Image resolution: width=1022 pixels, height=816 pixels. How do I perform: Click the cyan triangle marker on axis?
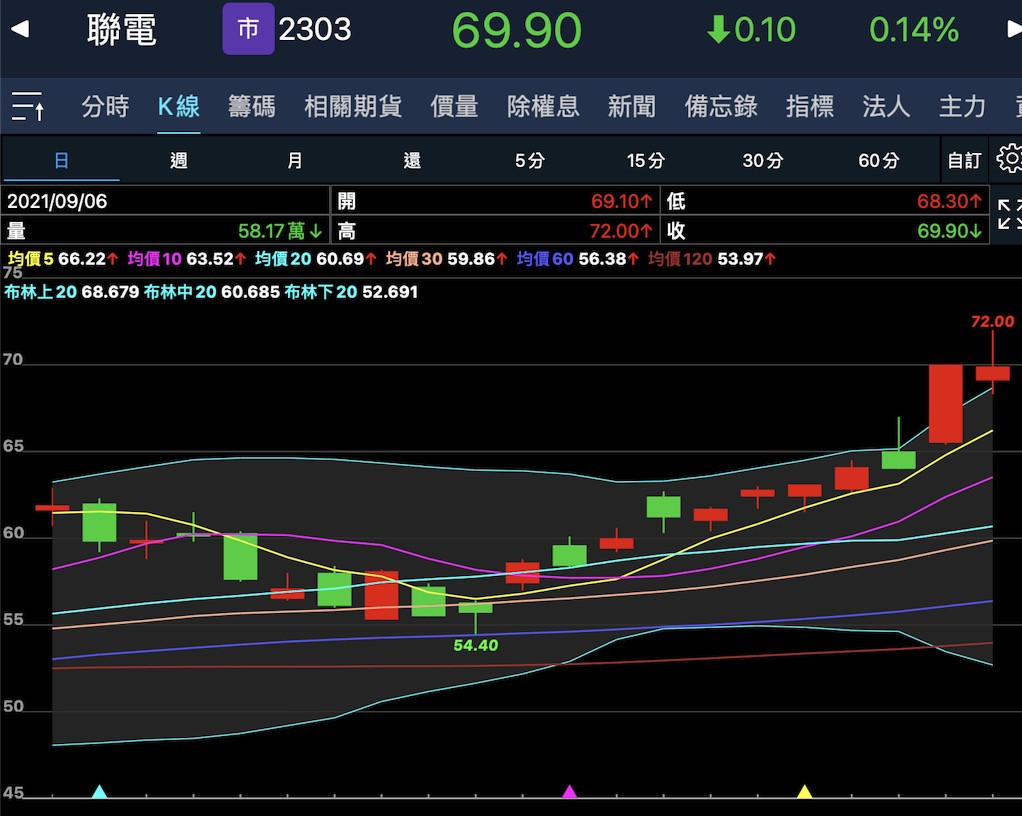(99, 792)
